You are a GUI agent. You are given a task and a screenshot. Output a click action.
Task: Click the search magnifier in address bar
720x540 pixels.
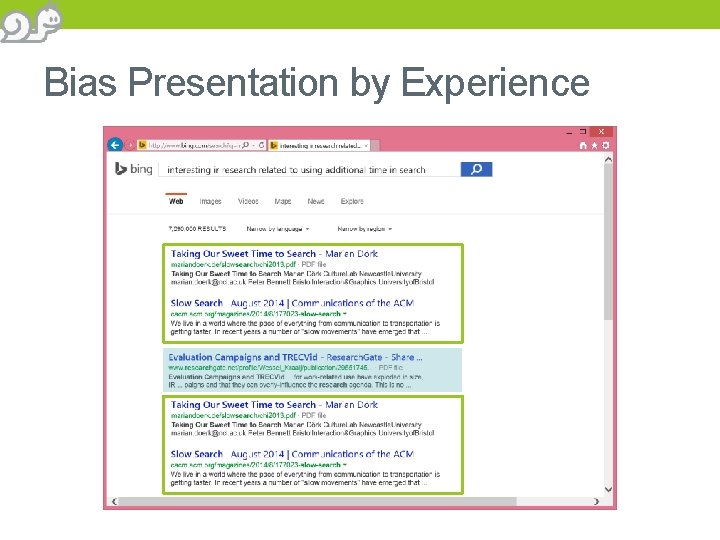pyautogui.click(x=246, y=145)
